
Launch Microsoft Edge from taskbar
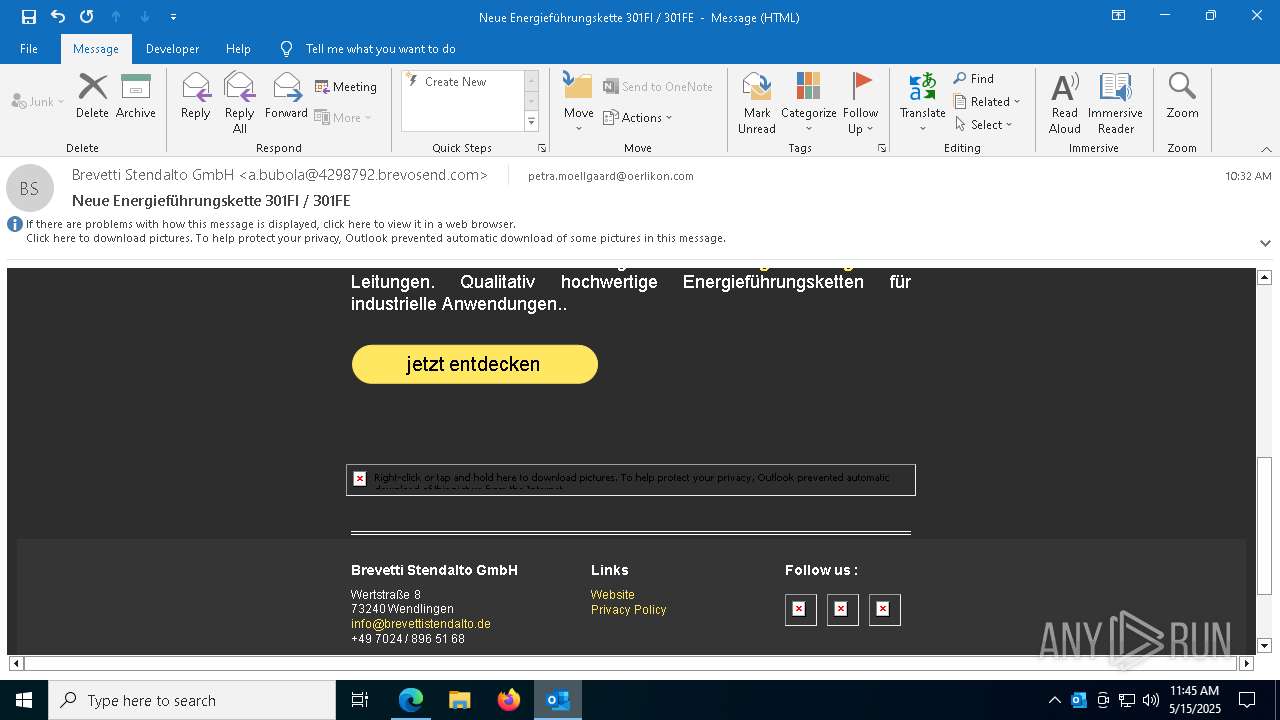(x=411, y=700)
